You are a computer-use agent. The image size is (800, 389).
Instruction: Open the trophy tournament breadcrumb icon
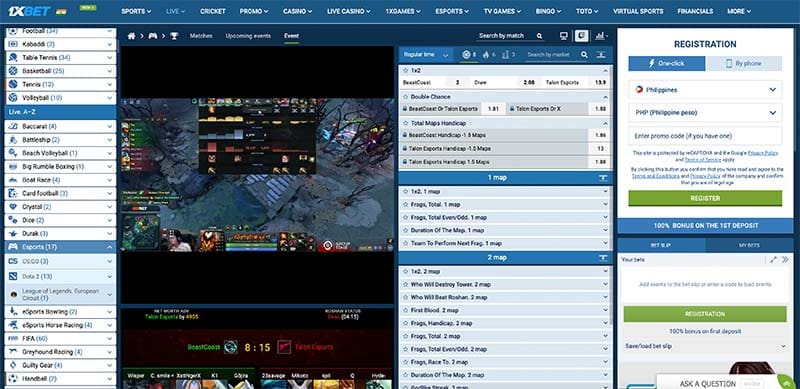pos(174,36)
